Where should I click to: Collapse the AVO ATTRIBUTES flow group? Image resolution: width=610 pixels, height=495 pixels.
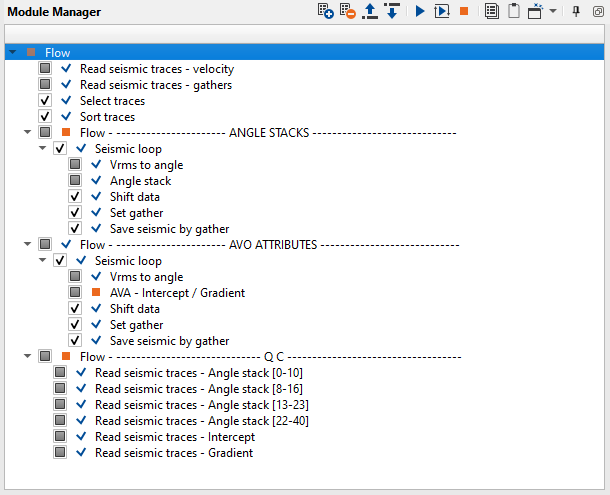[x=27, y=244]
